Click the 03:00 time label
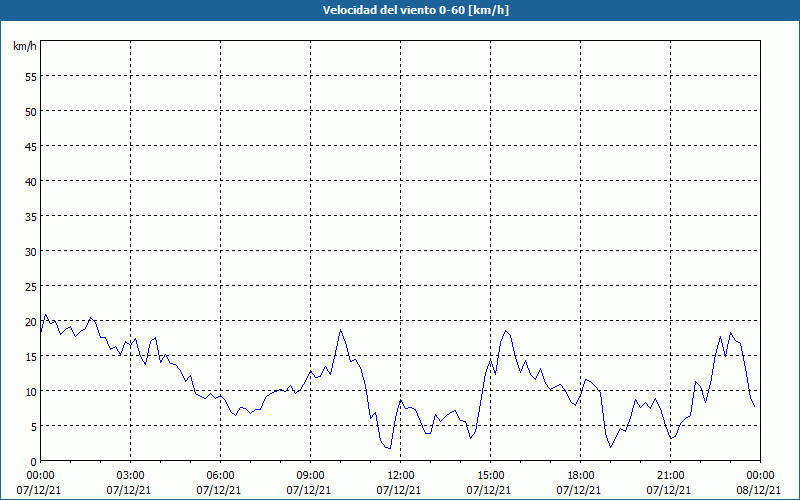Screen dimensions: 800x500 130,475
